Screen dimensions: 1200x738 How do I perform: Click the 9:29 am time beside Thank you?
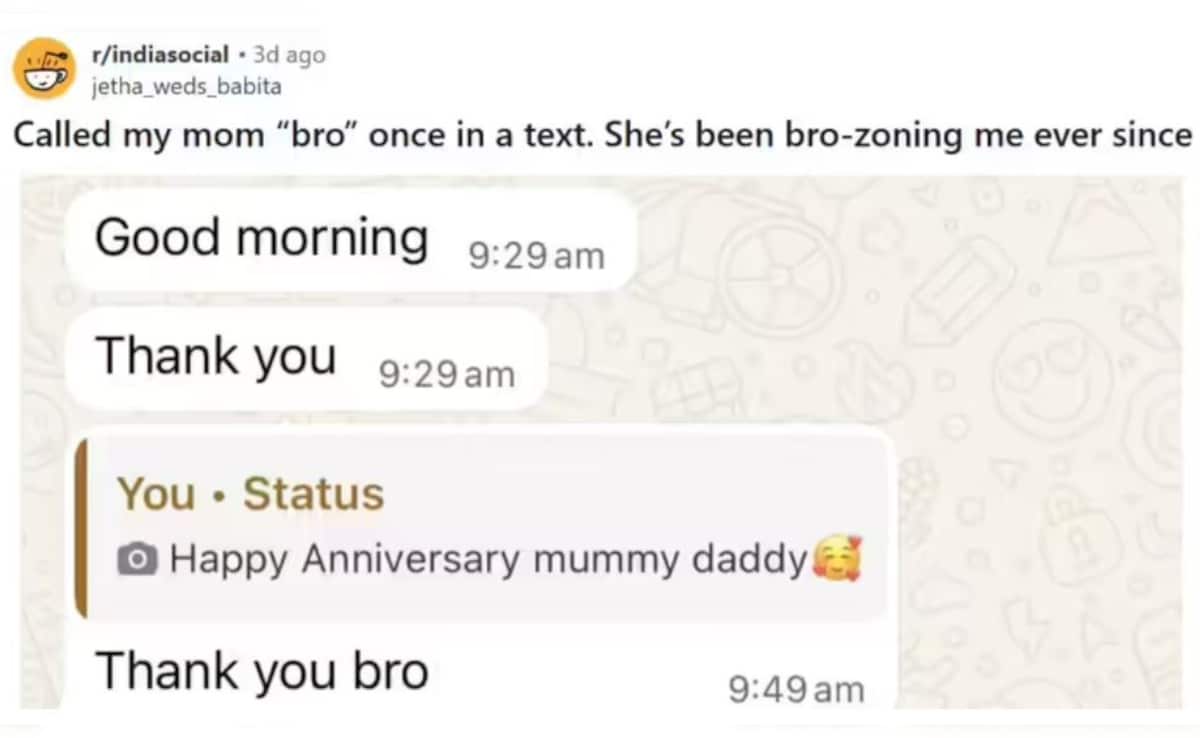[x=447, y=374]
